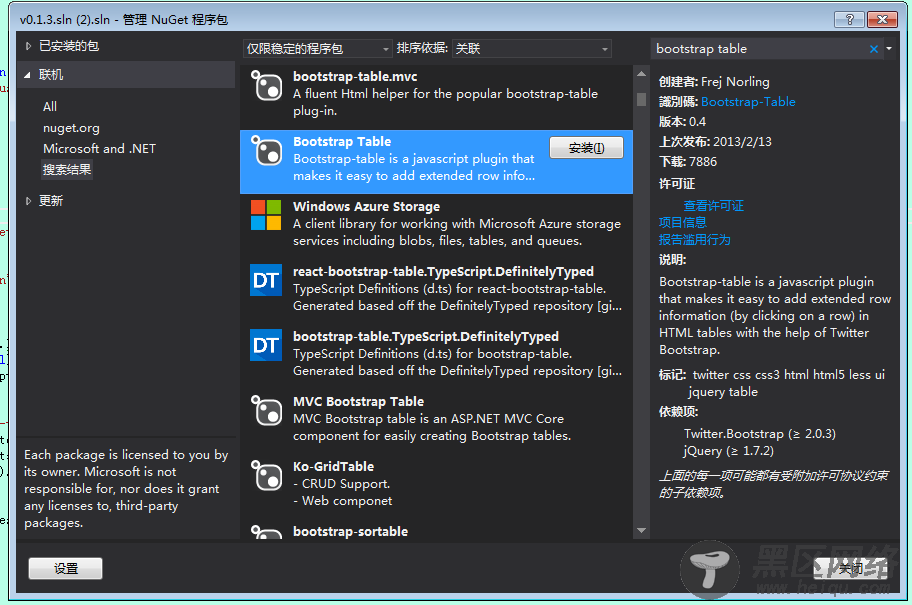Open the 项目信息 link

click(x=683, y=222)
